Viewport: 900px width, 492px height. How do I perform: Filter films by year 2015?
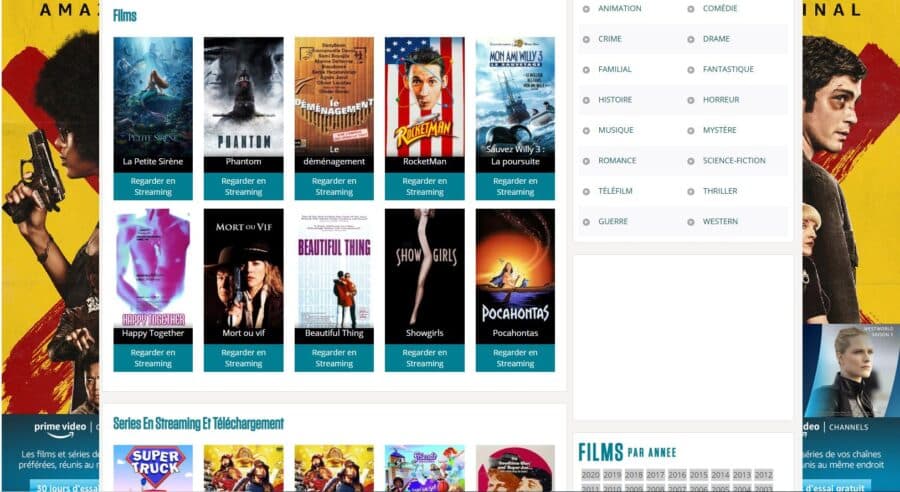point(699,475)
